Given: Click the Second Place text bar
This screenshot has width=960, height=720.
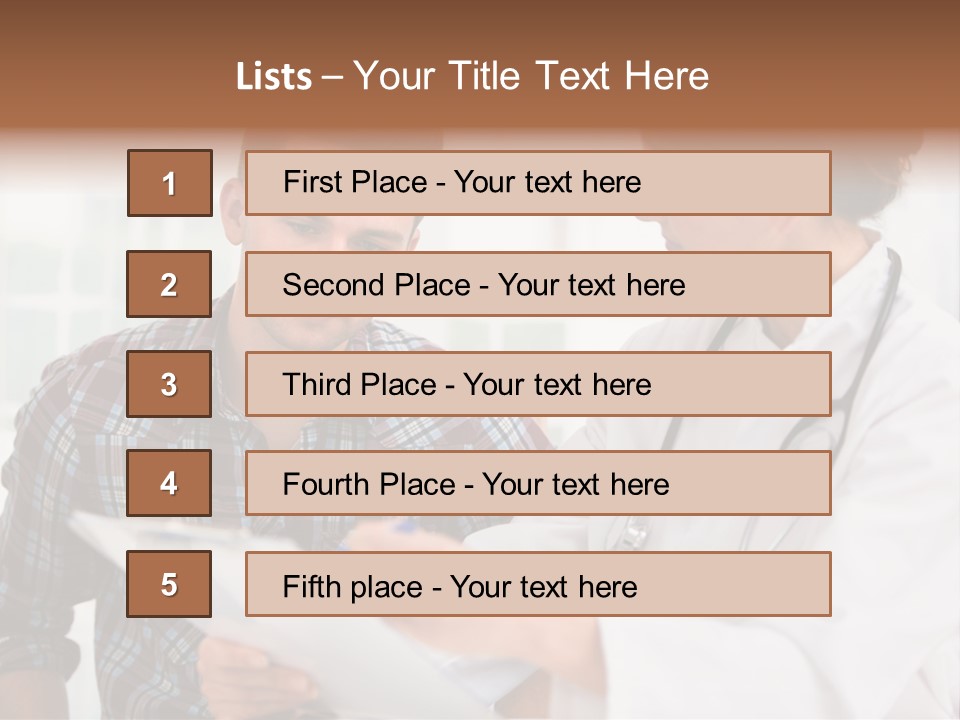Looking at the screenshot, I should pyautogui.click(x=538, y=284).
